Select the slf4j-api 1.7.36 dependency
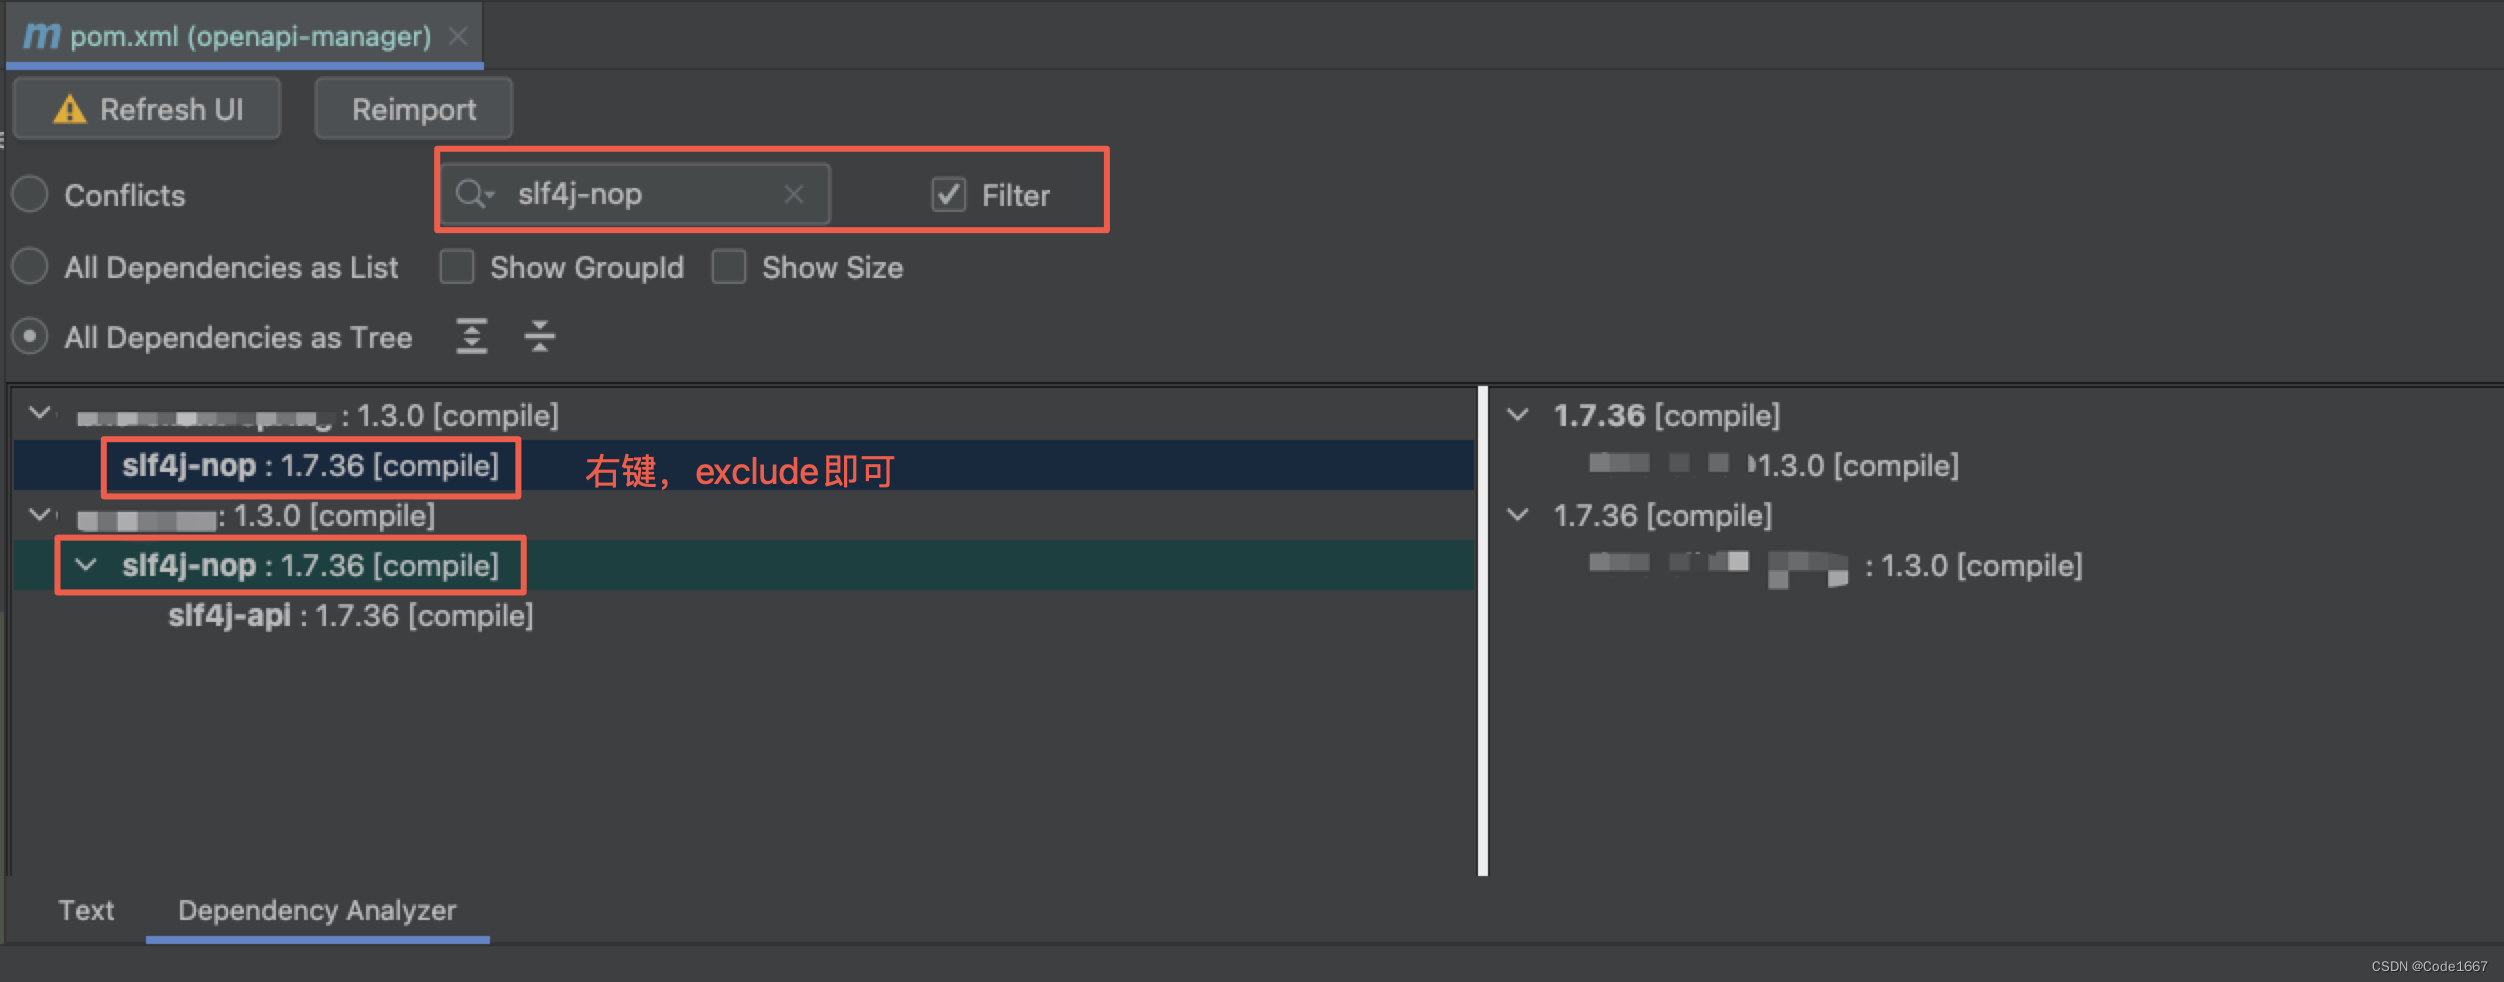The height and width of the screenshot is (982, 2504). click(350, 616)
